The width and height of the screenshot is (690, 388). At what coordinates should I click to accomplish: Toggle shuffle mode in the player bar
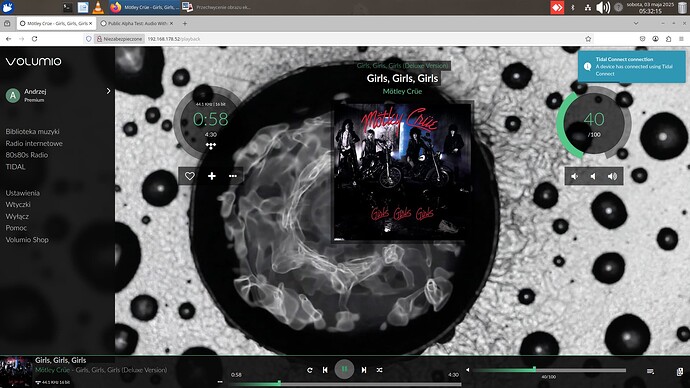point(379,370)
